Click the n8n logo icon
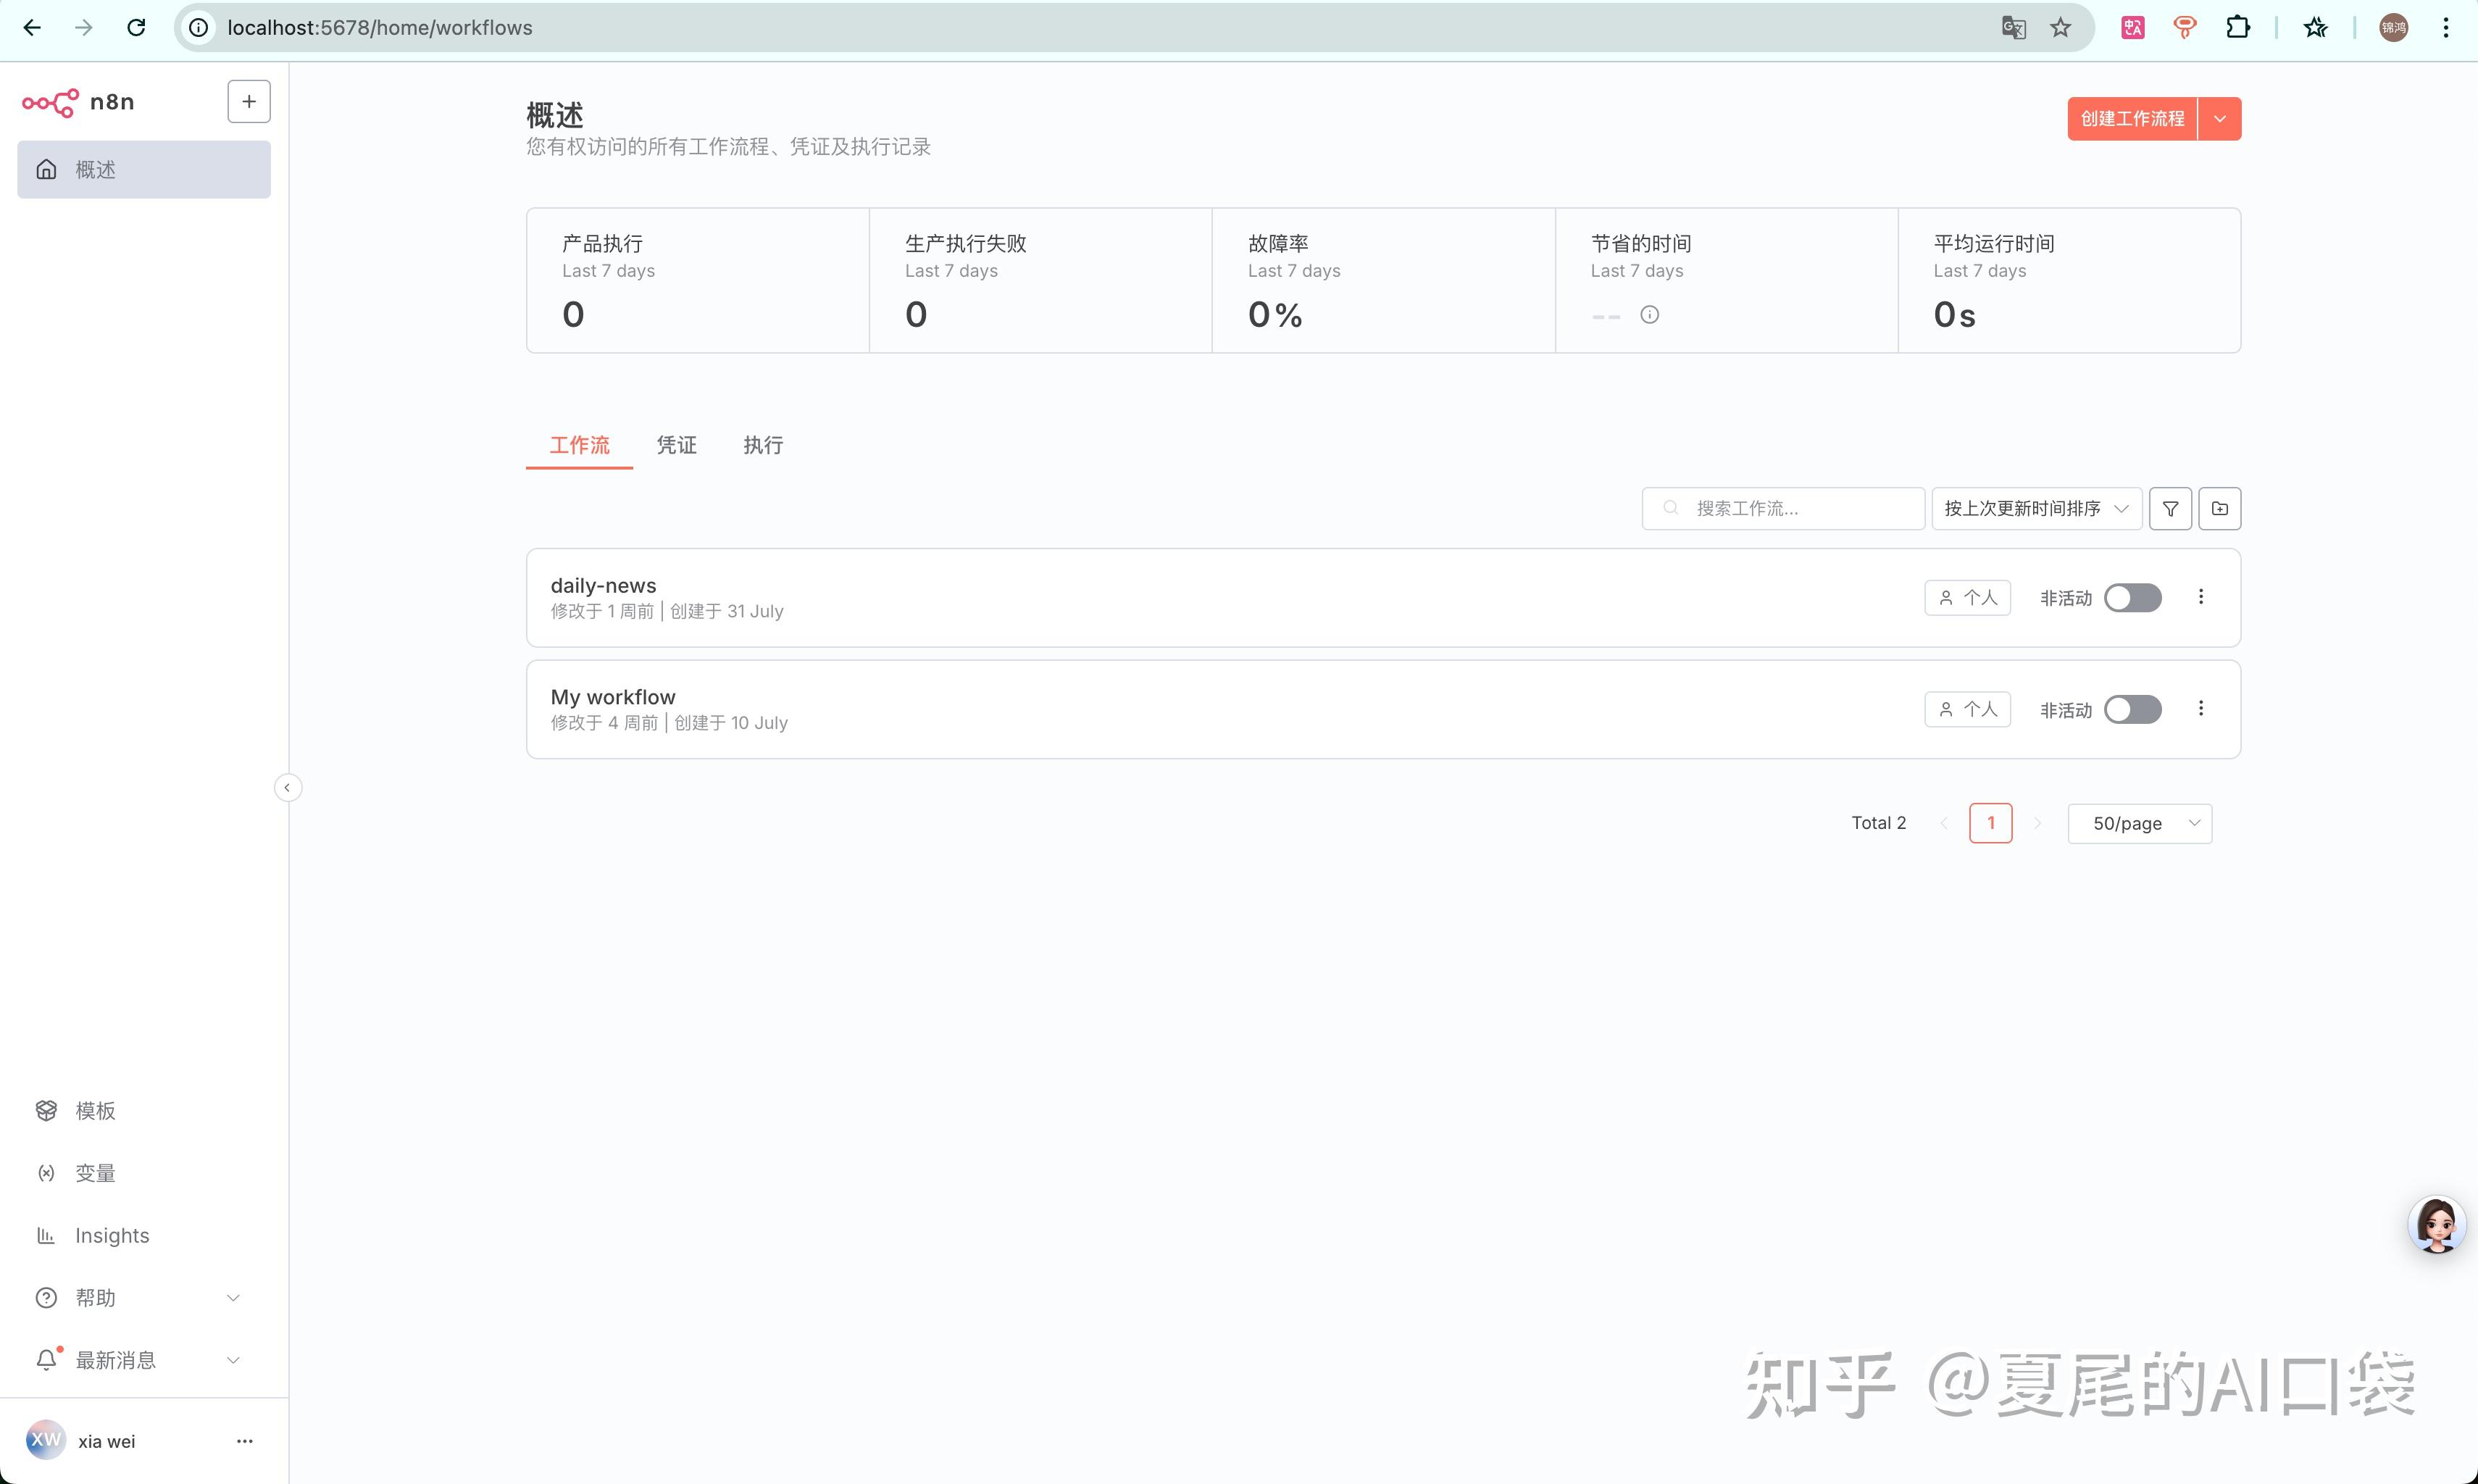The height and width of the screenshot is (1484, 2478). coord(50,102)
